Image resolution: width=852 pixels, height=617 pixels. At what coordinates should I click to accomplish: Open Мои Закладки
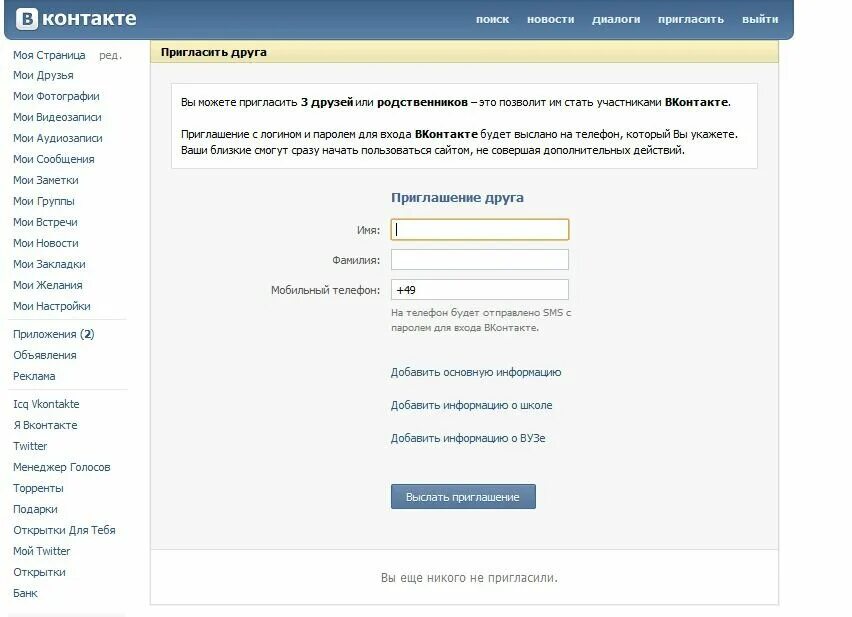point(49,265)
